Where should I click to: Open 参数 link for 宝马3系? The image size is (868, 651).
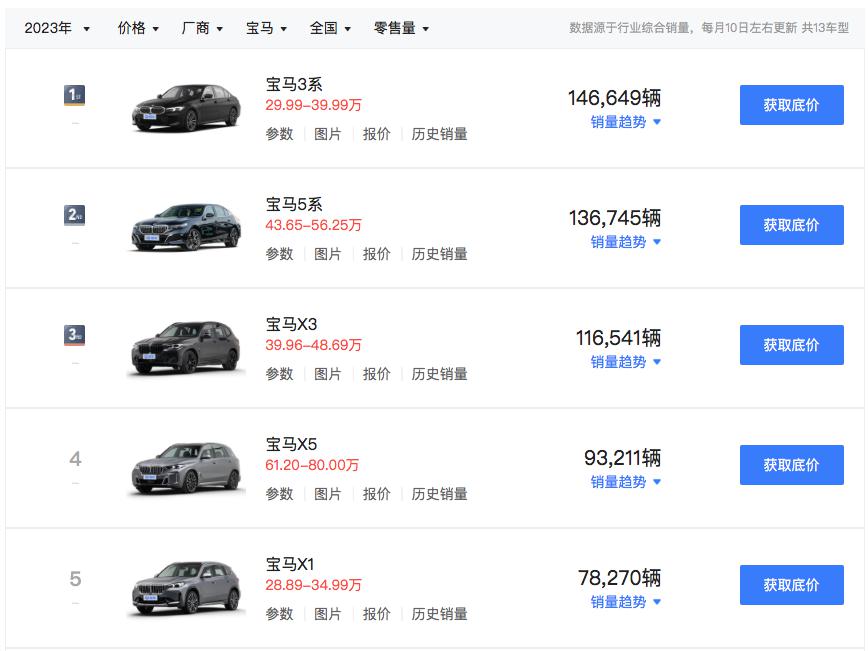(x=279, y=134)
